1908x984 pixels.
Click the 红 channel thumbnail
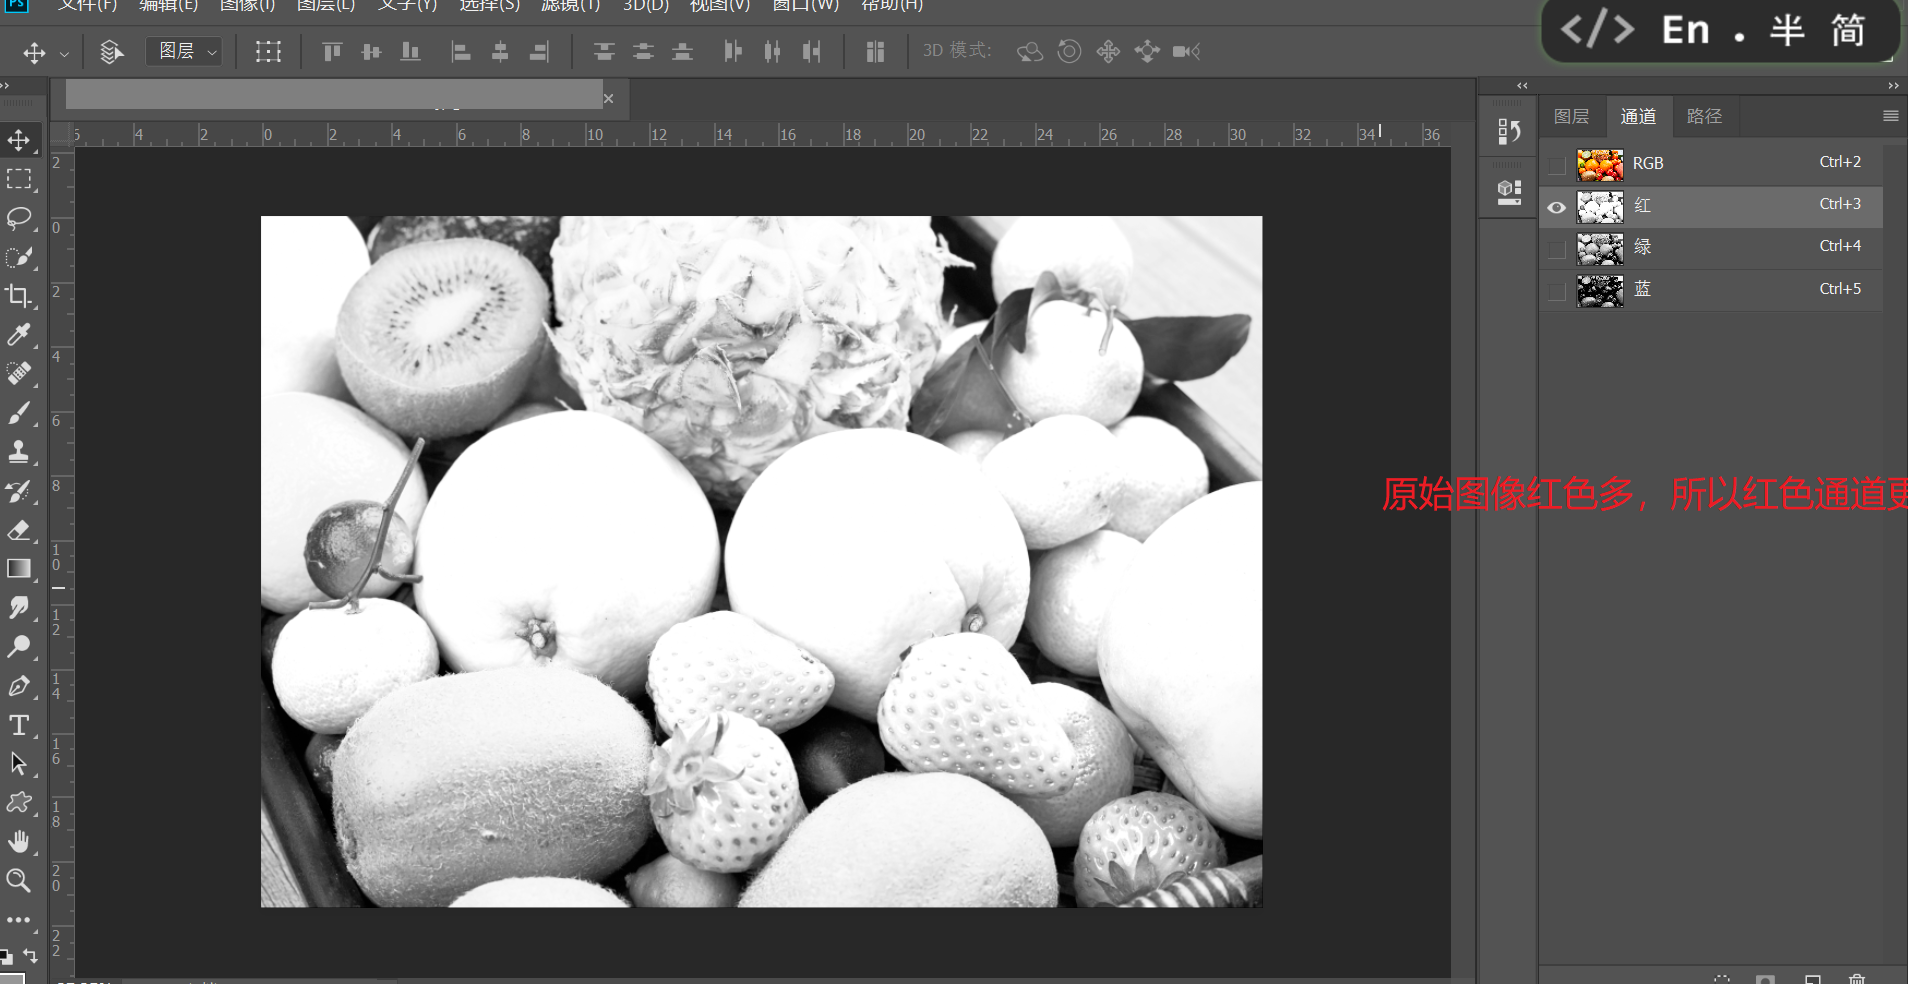[1600, 207]
